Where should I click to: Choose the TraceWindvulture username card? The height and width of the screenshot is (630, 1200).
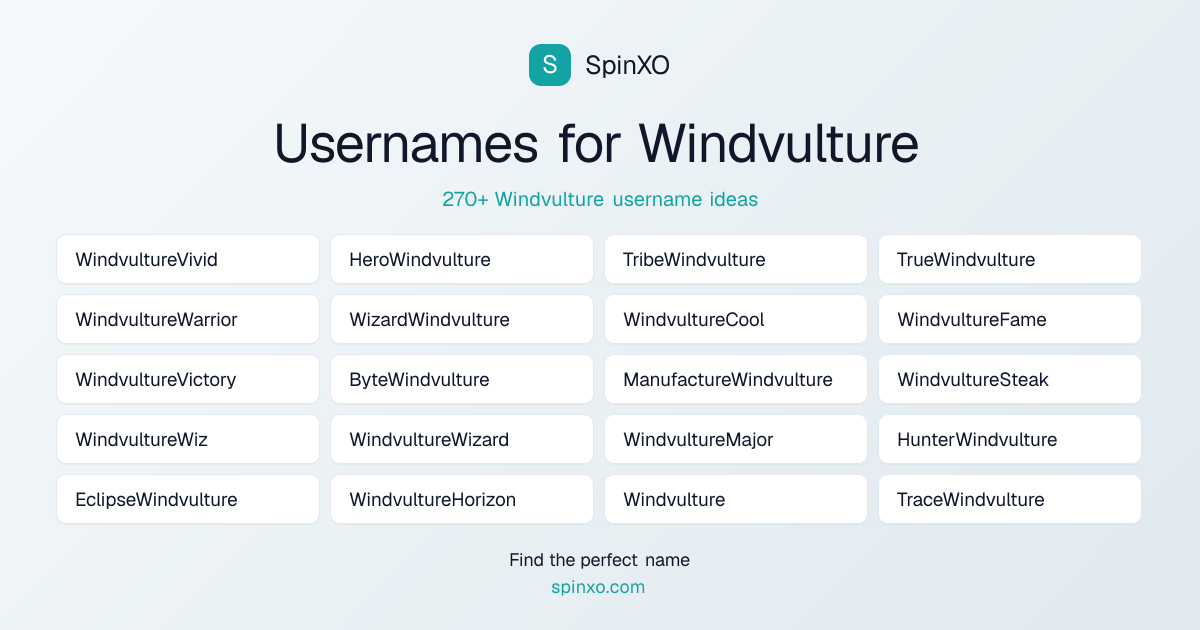pos(1010,499)
